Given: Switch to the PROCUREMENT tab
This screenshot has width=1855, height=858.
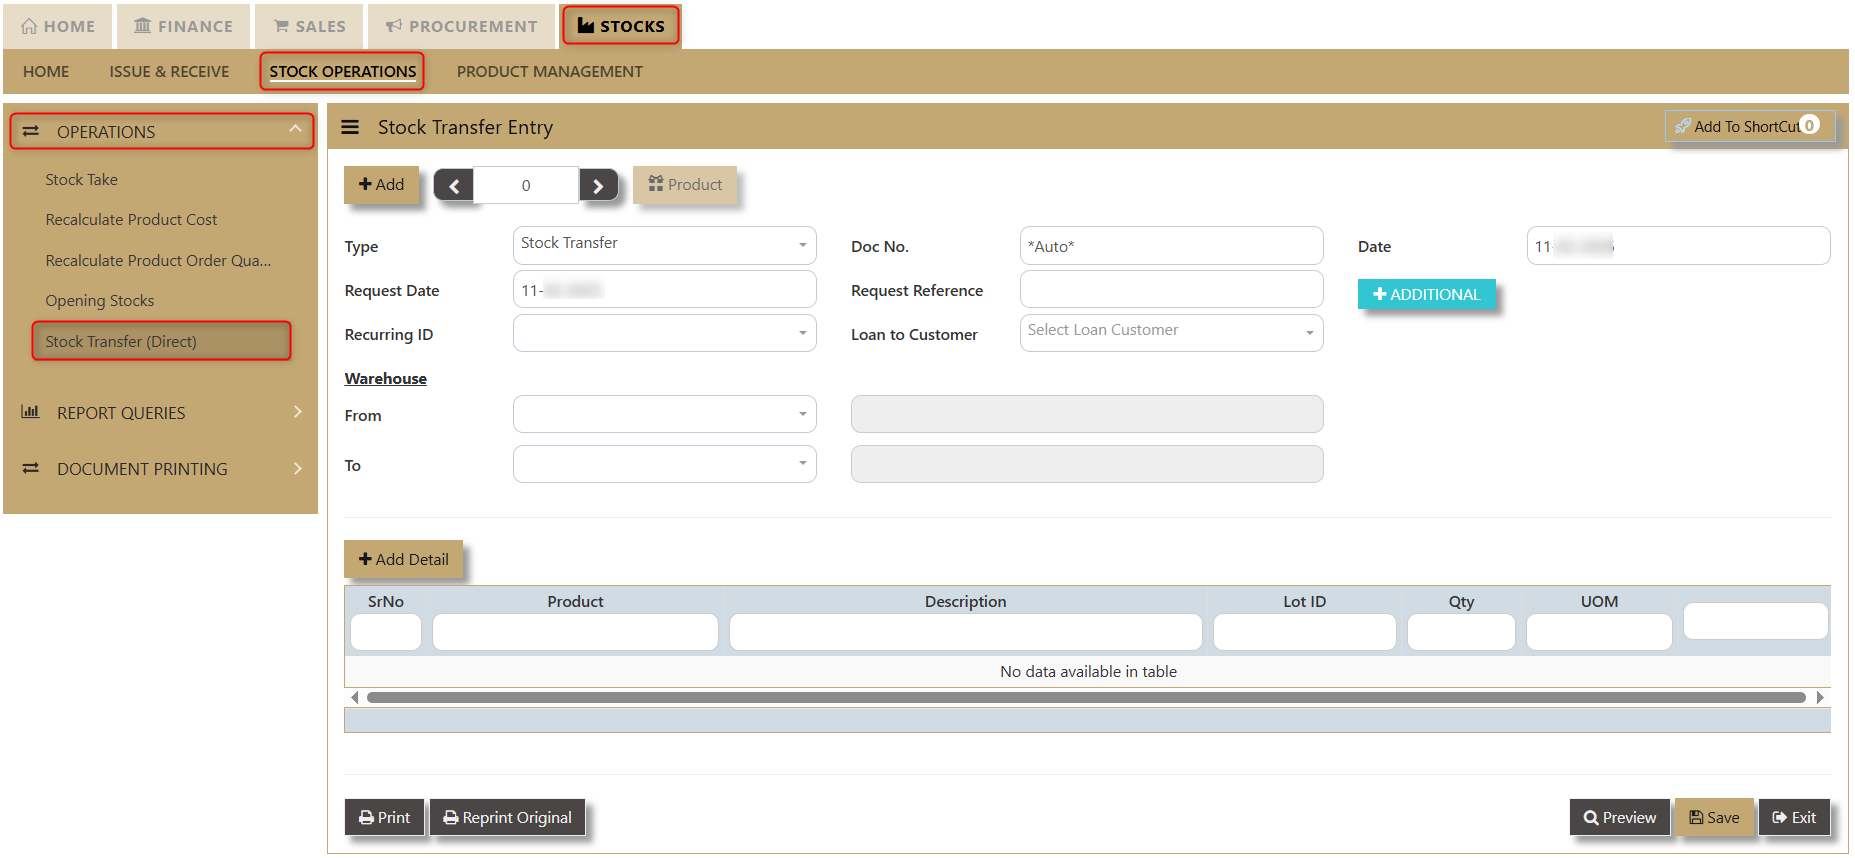Looking at the screenshot, I should pos(462,26).
